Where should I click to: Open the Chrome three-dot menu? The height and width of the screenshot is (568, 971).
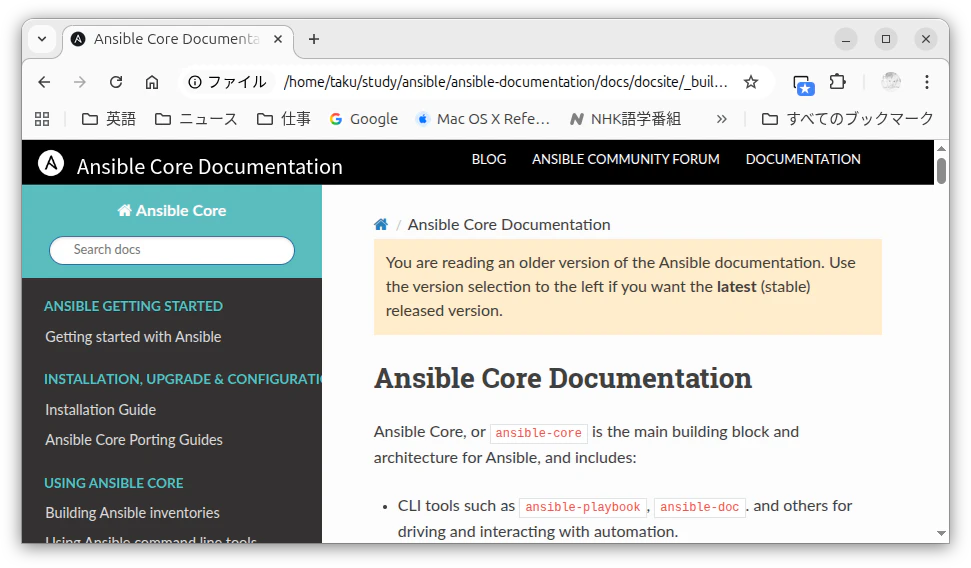926,82
